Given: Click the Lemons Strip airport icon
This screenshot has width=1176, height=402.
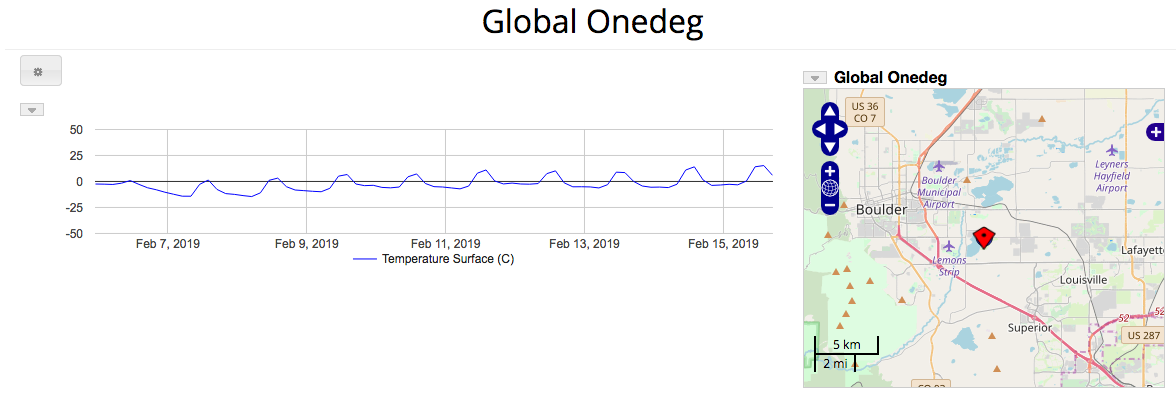Looking at the screenshot, I should pos(949,245).
